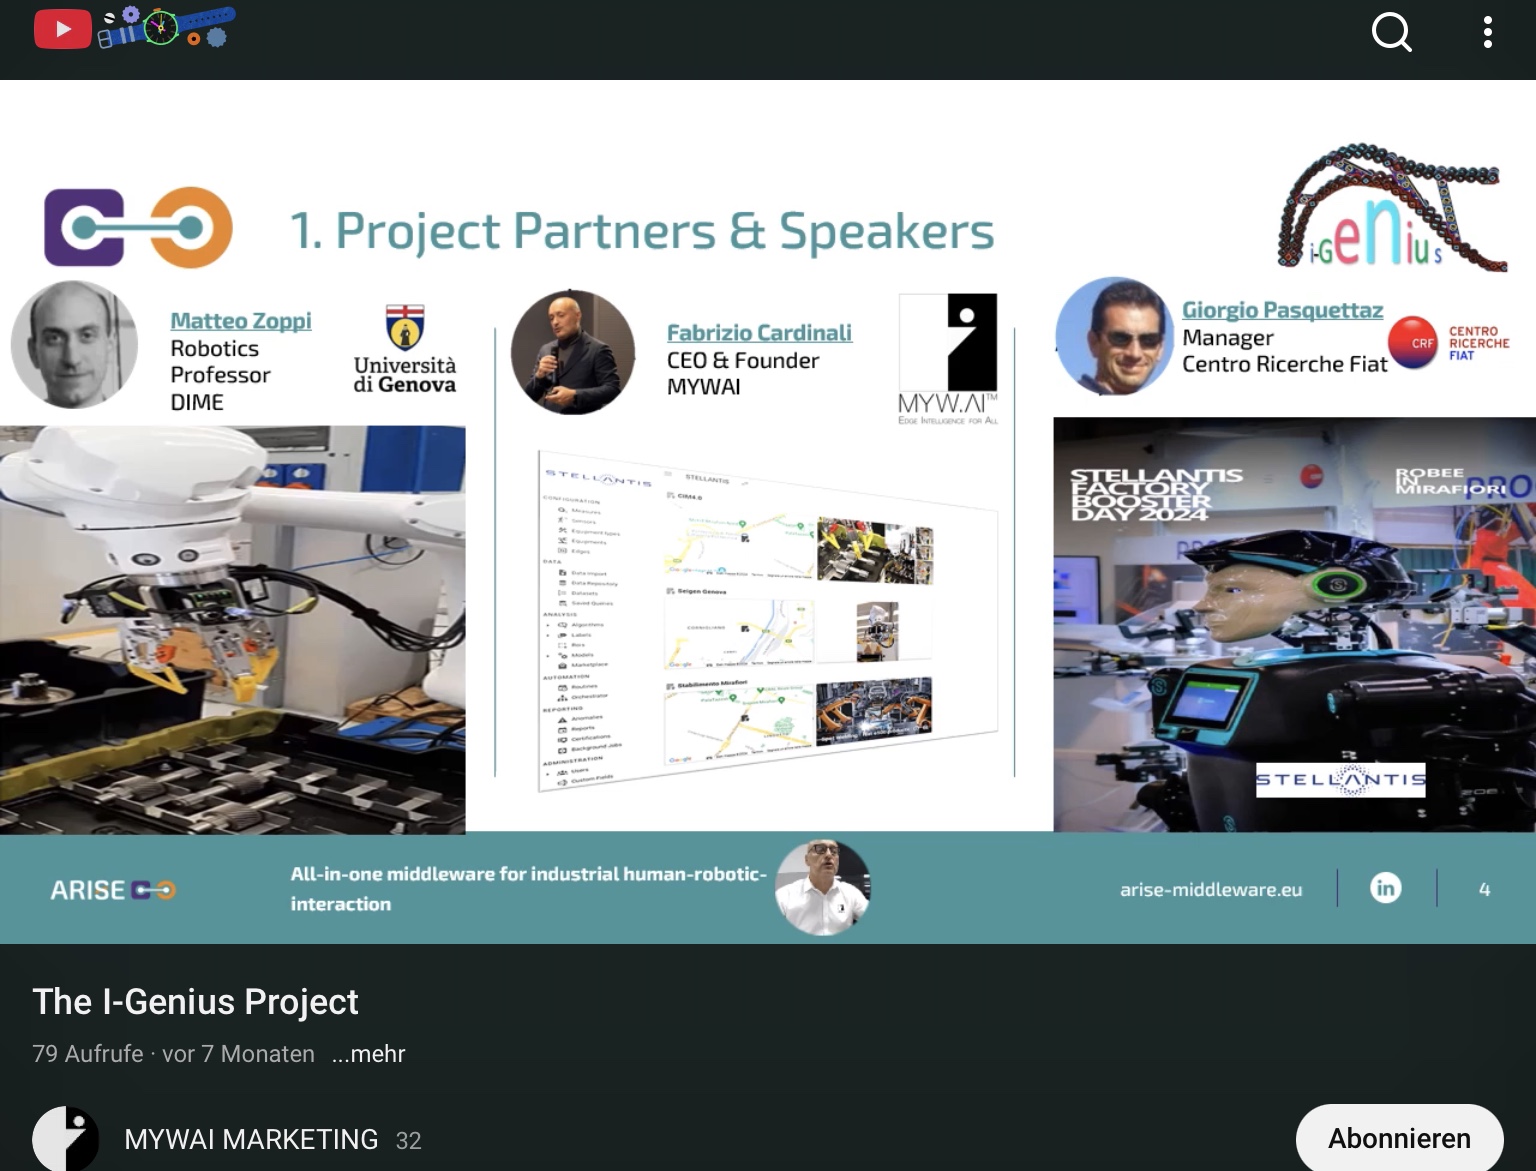The width and height of the screenshot is (1536, 1171).
Task: Click the i-Genius project logo
Action: [x=1392, y=209]
